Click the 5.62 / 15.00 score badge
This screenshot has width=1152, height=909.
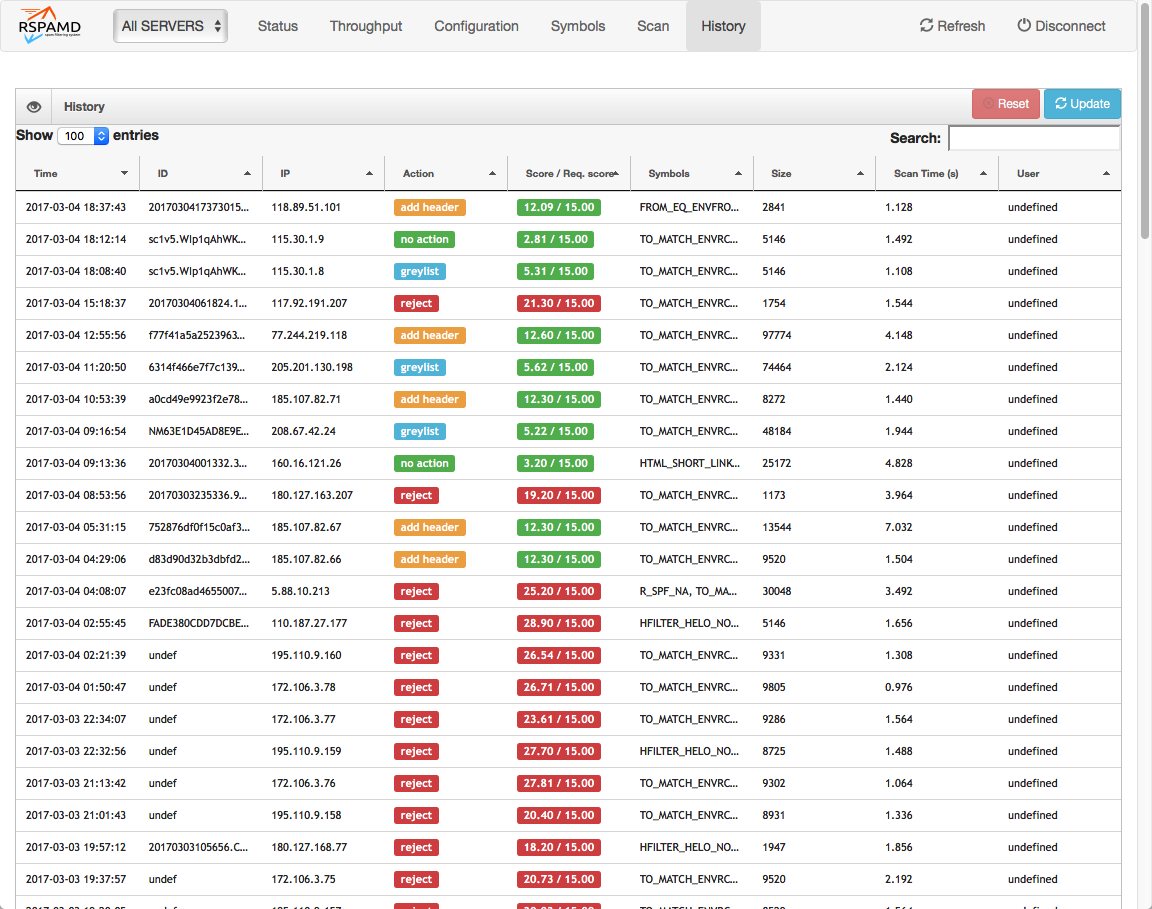pyautogui.click(x=555, y=367)
